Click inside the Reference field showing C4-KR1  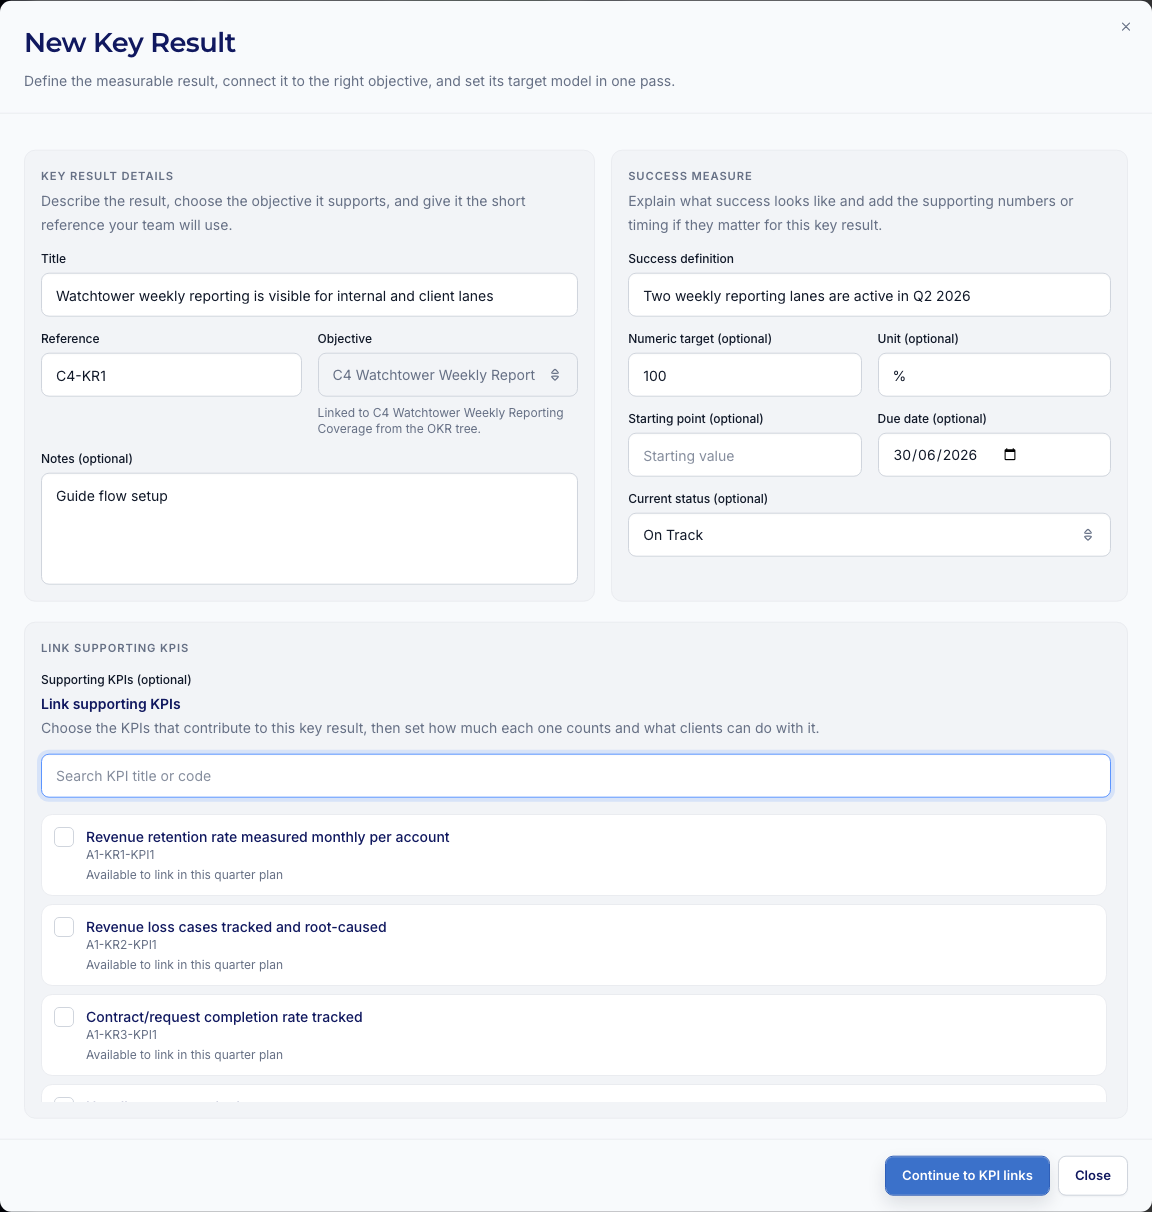(x=170, y=374)
